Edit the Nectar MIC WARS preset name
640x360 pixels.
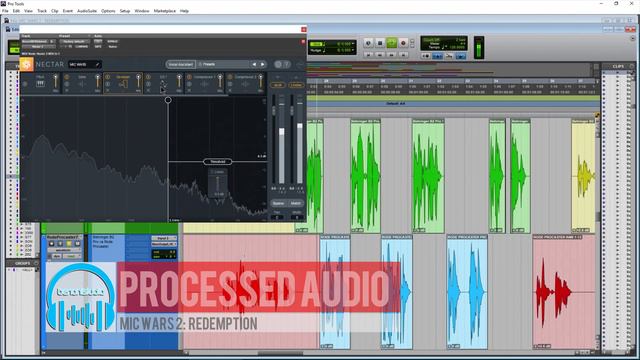[84, 64]
